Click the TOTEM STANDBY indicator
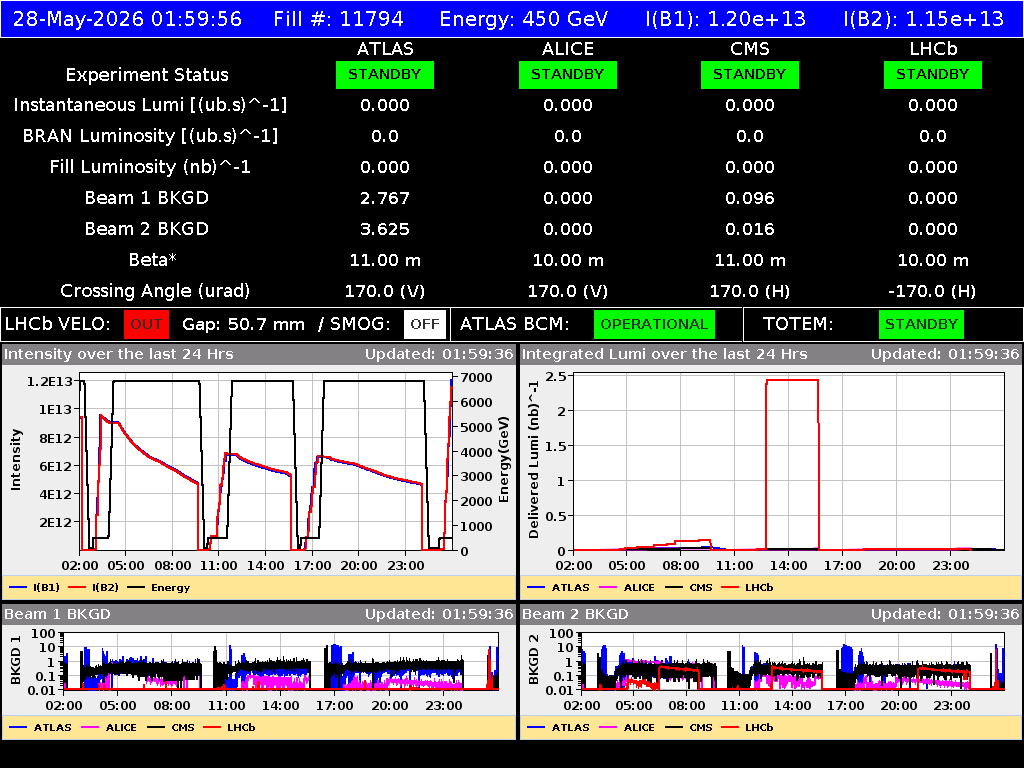The width and height of the screenshot is (1024, 768). point(921,325)
